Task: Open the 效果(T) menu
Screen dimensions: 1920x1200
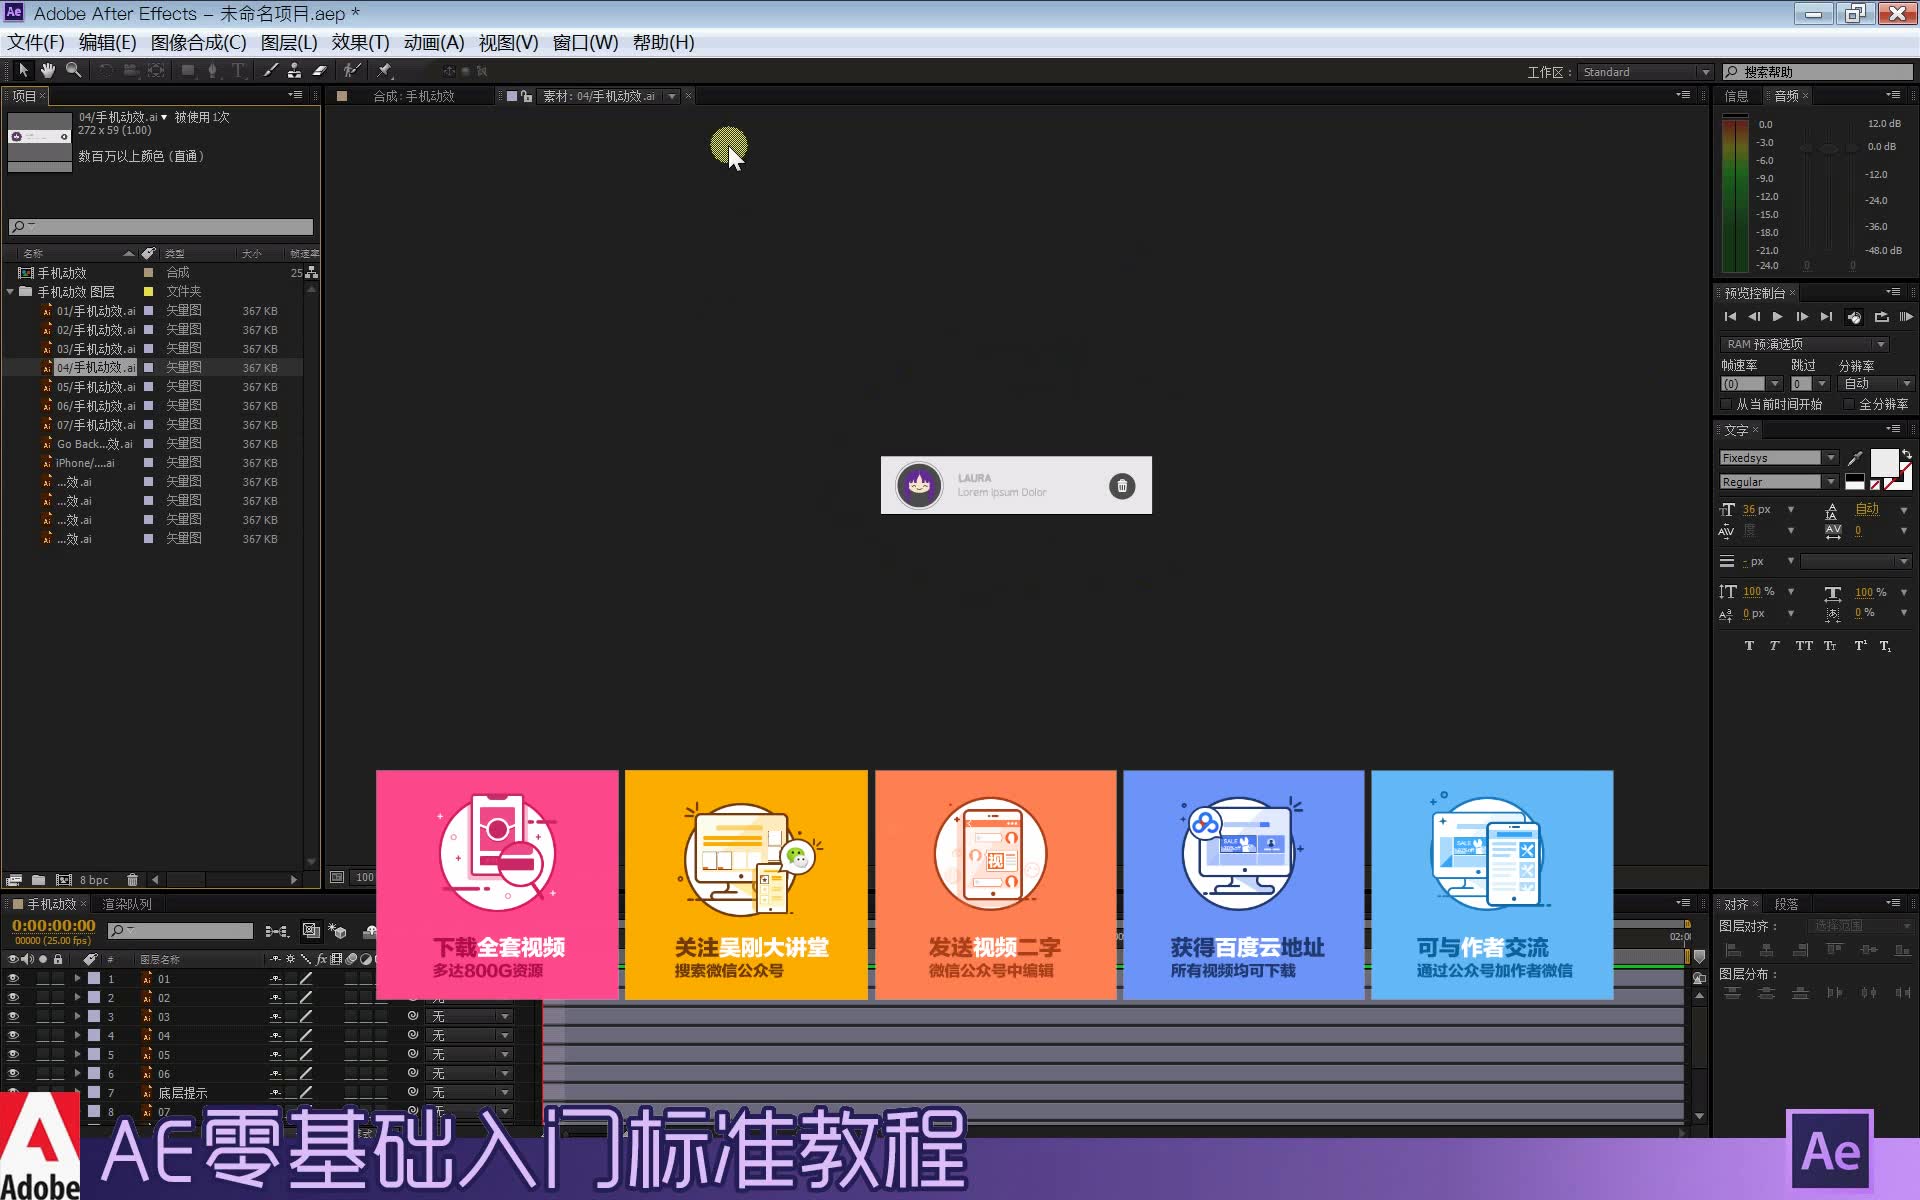Action: (x=360, y=43)
